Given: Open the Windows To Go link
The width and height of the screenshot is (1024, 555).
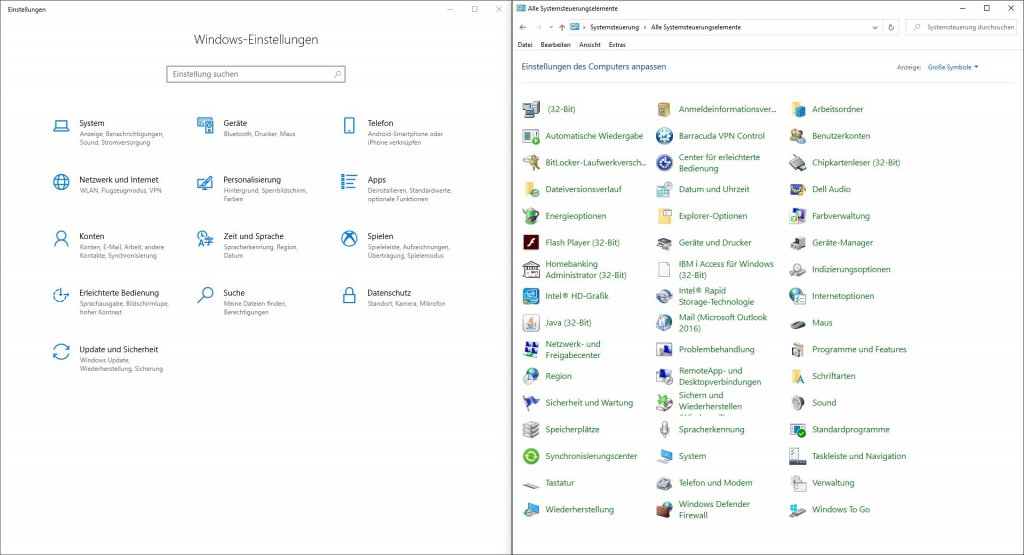Looking at the screenshot, I should pos(840,509).
